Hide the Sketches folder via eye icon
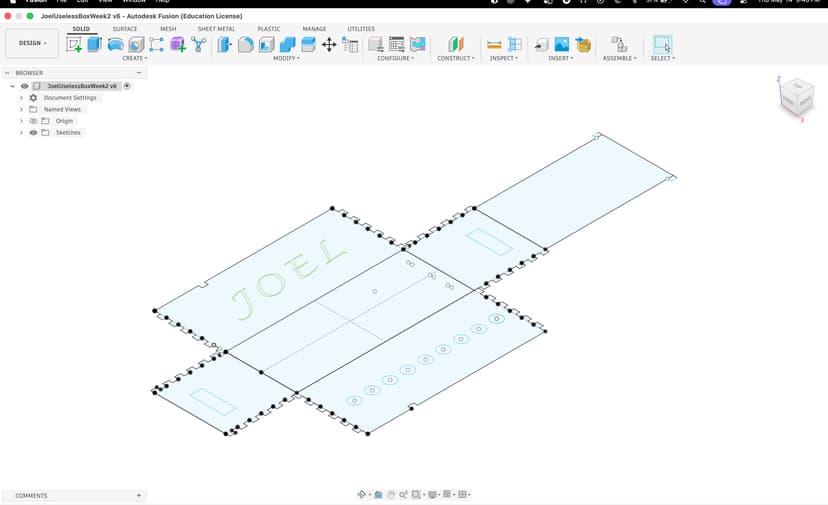The image size is (828, 505). coord(33,133)
